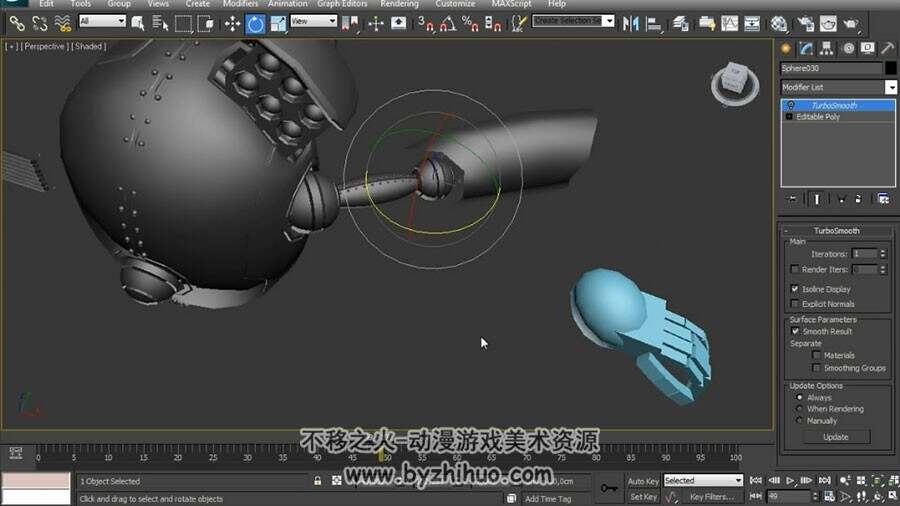The image size is (900, 506).
Task: Check the Separate by Materials checkbox
Action: point(817,355)
